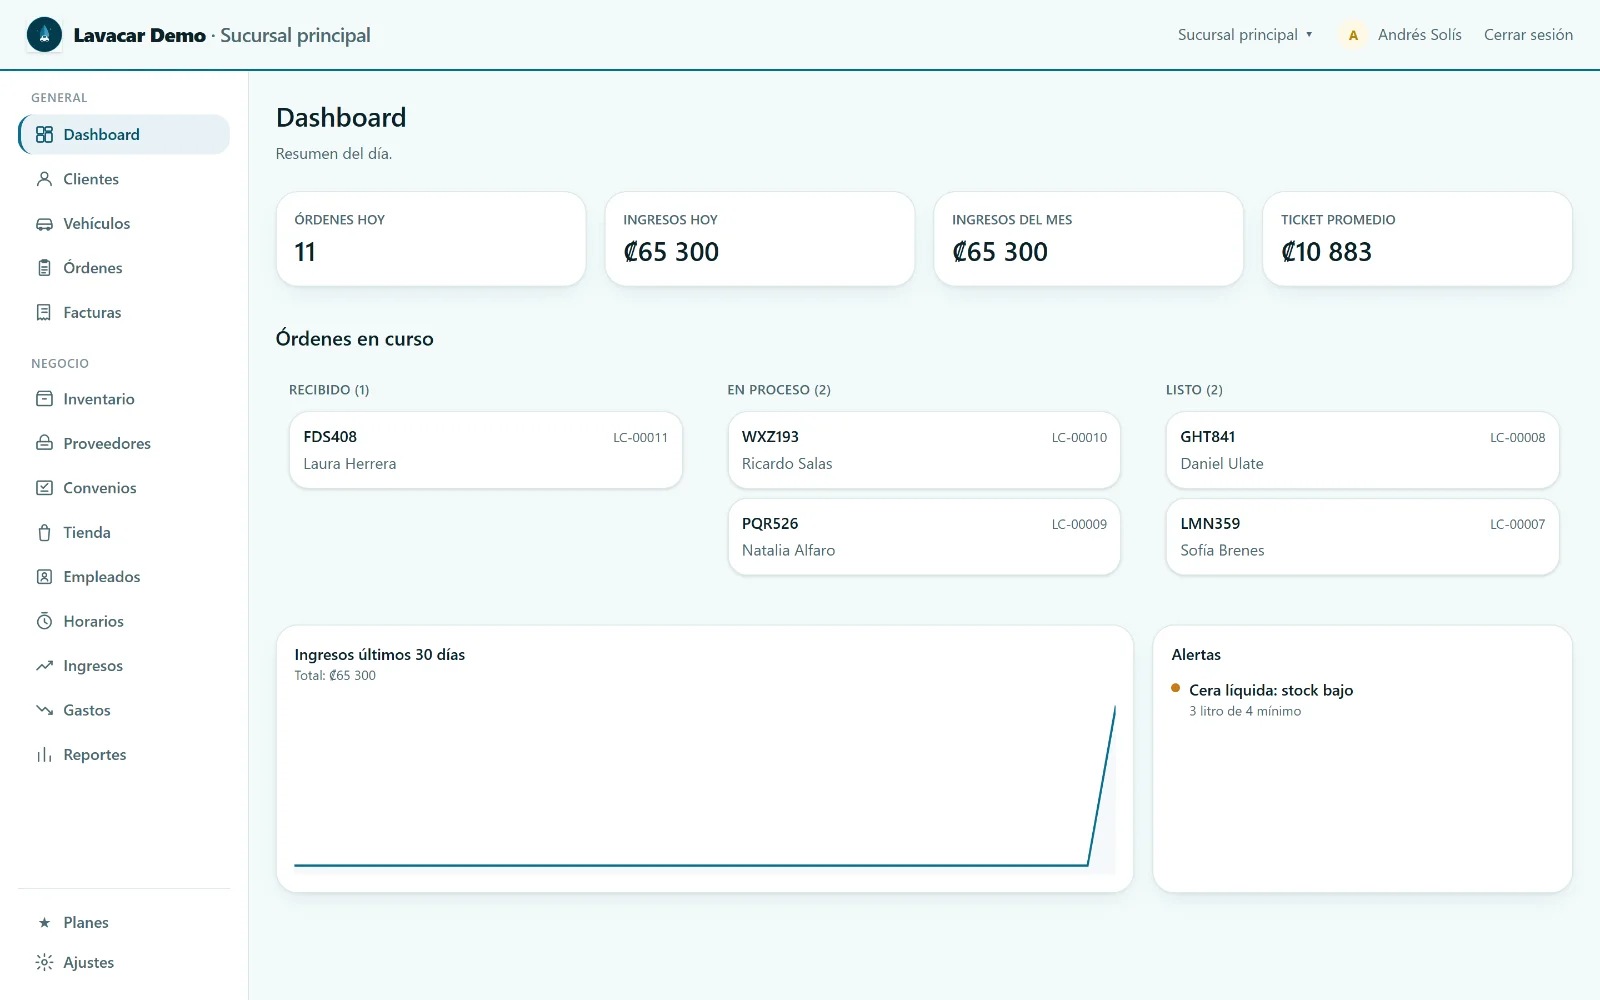Open the Sucursal principal branch dropdown

1245,35
